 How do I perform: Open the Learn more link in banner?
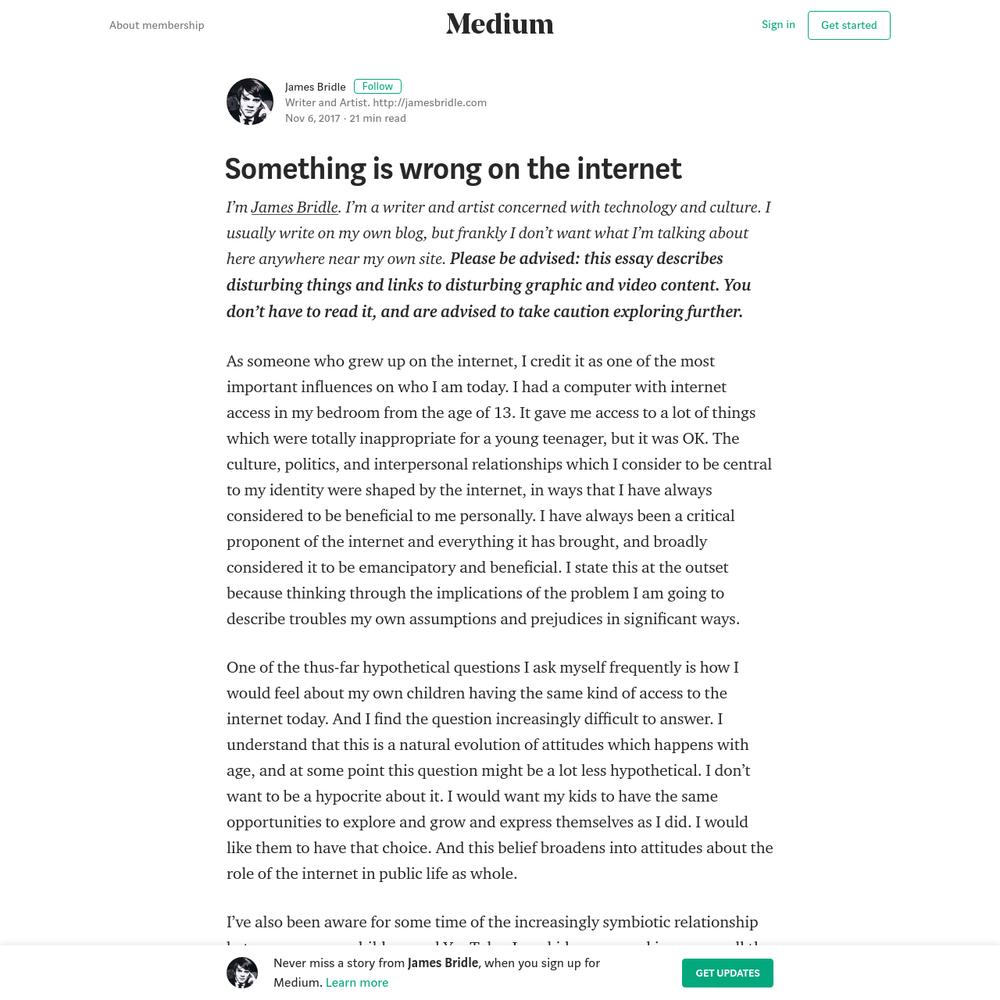[x=357, y=982]
